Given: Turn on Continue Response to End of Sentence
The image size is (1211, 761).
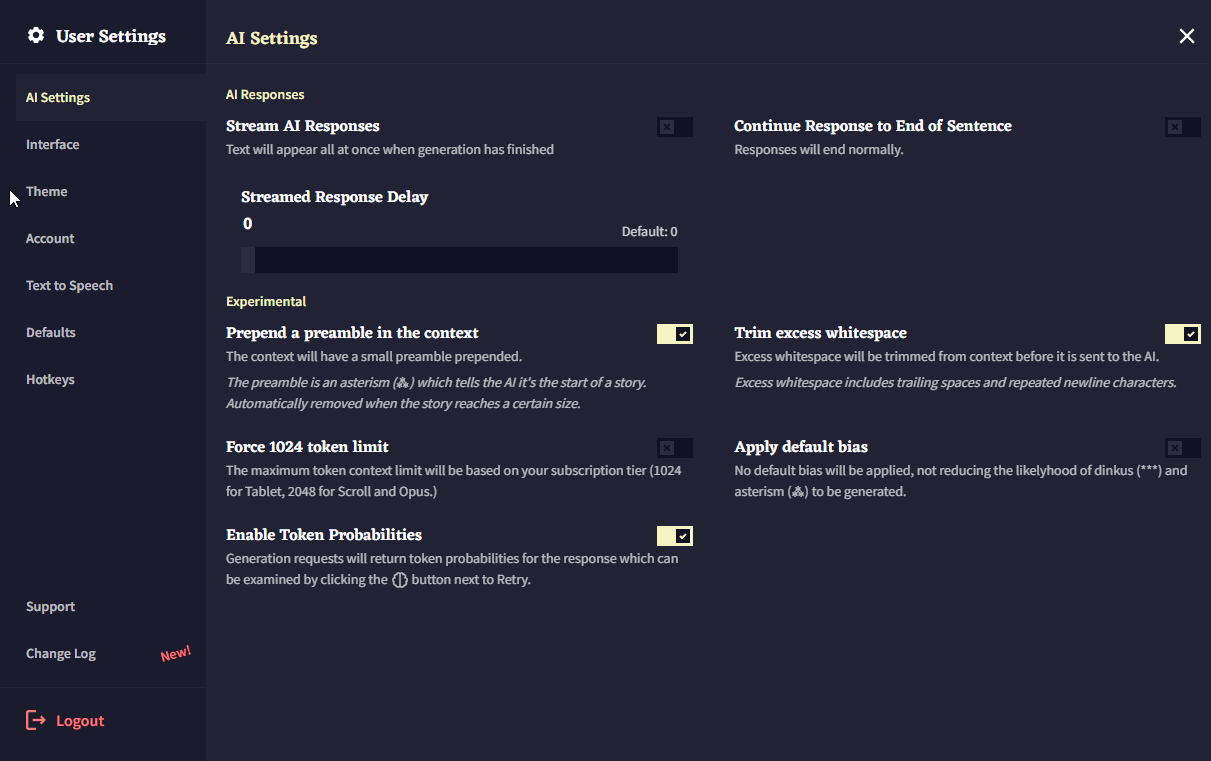Looking at the screenshot, I should [1182, 127].
